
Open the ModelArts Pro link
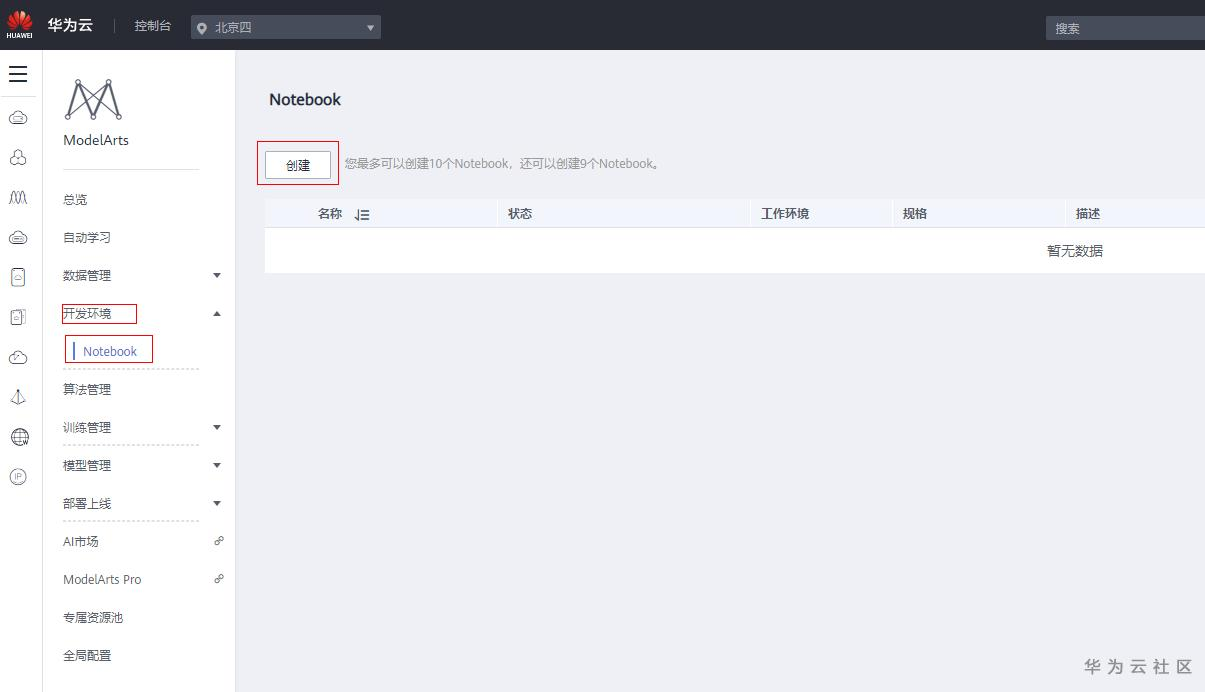point(102,579)
